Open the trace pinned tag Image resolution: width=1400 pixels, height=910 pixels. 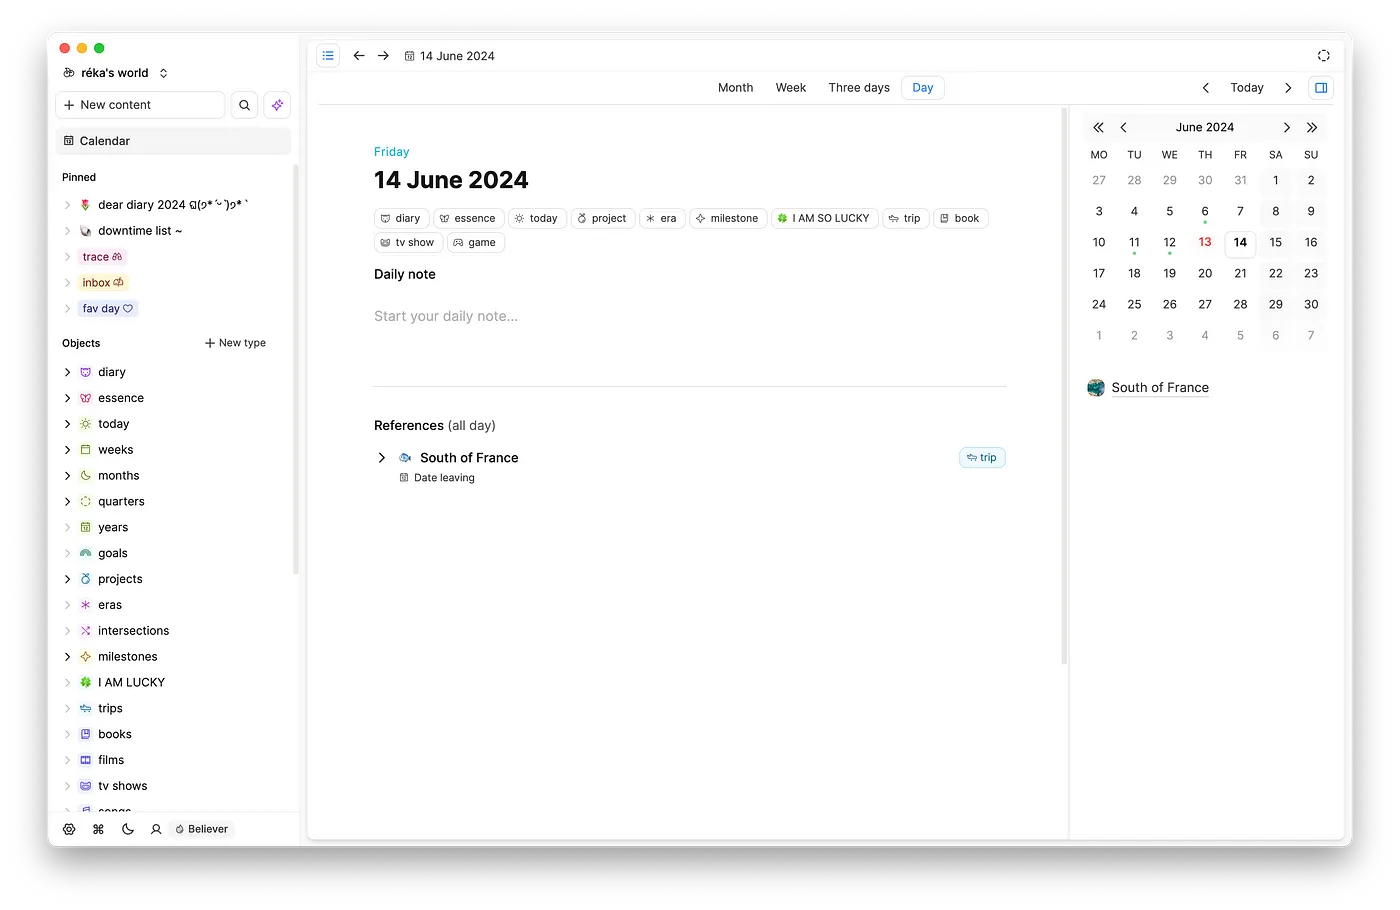(102, 257)
